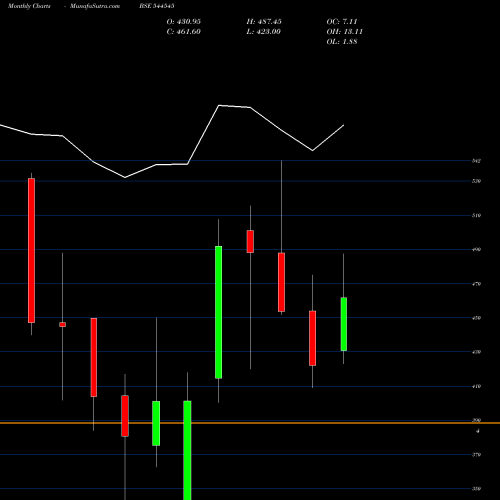Click the 'Monthly Charts' title text

tap(29, 6)
